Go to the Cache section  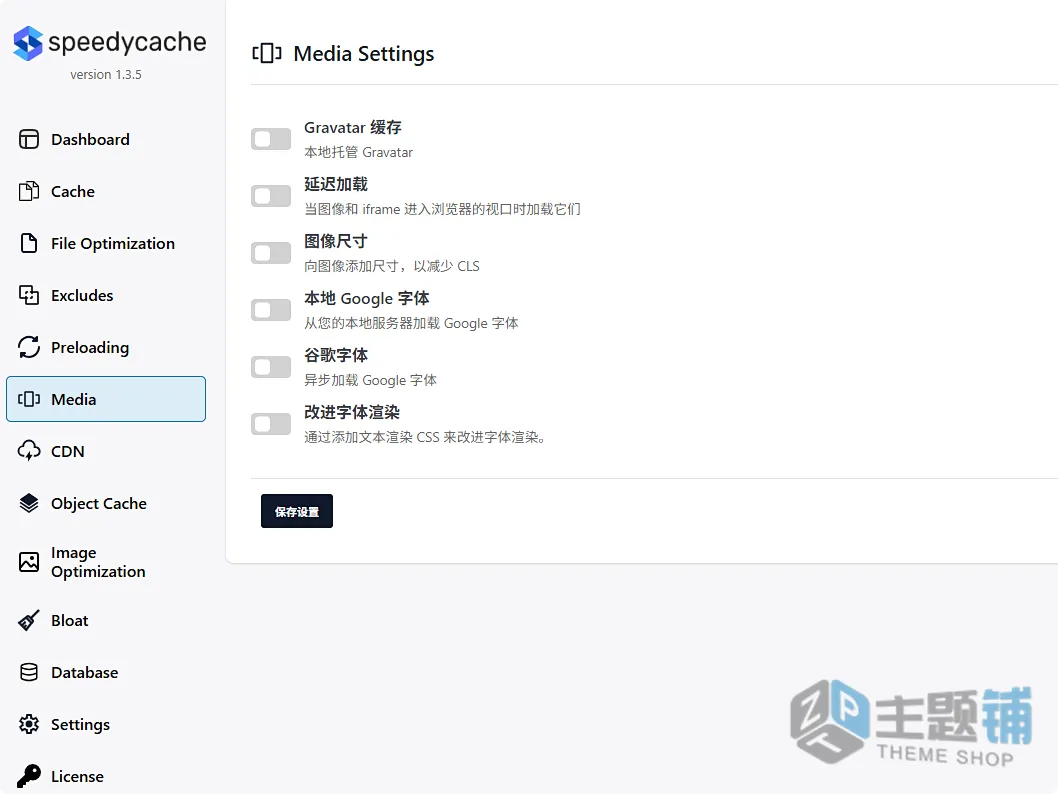tap(73, 191)
